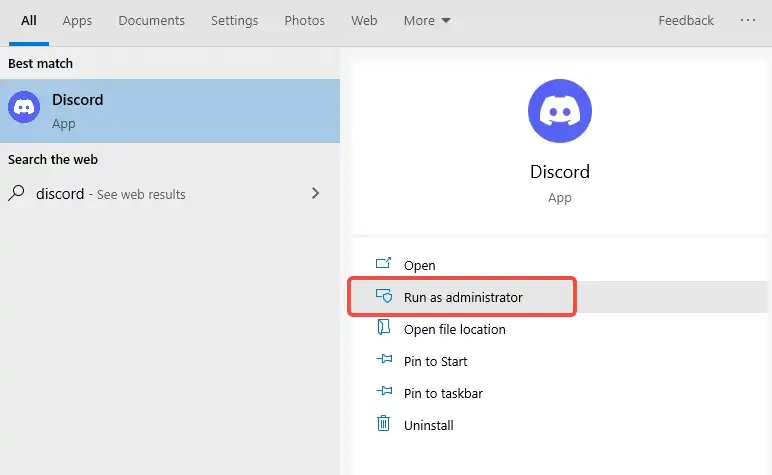This screenshot has width=772, height=475.
Task: Select the All search tab
Action: pos(29,21)
